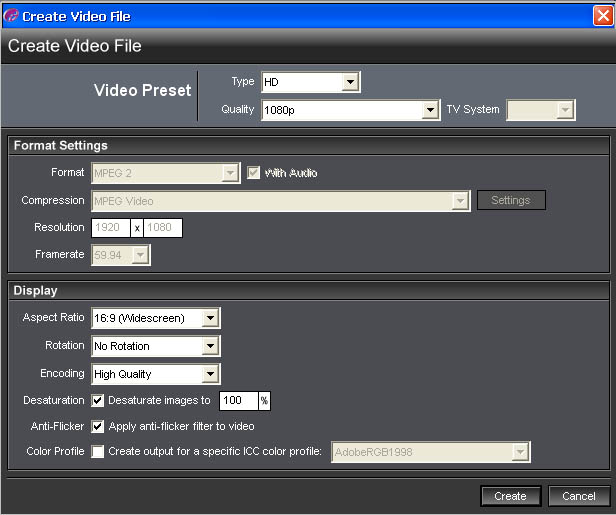Screen dimensions: 616x515
Task: Open the Framerate dropdown showing 59.94
Action: pyautogui.click(x=121, y=255)
